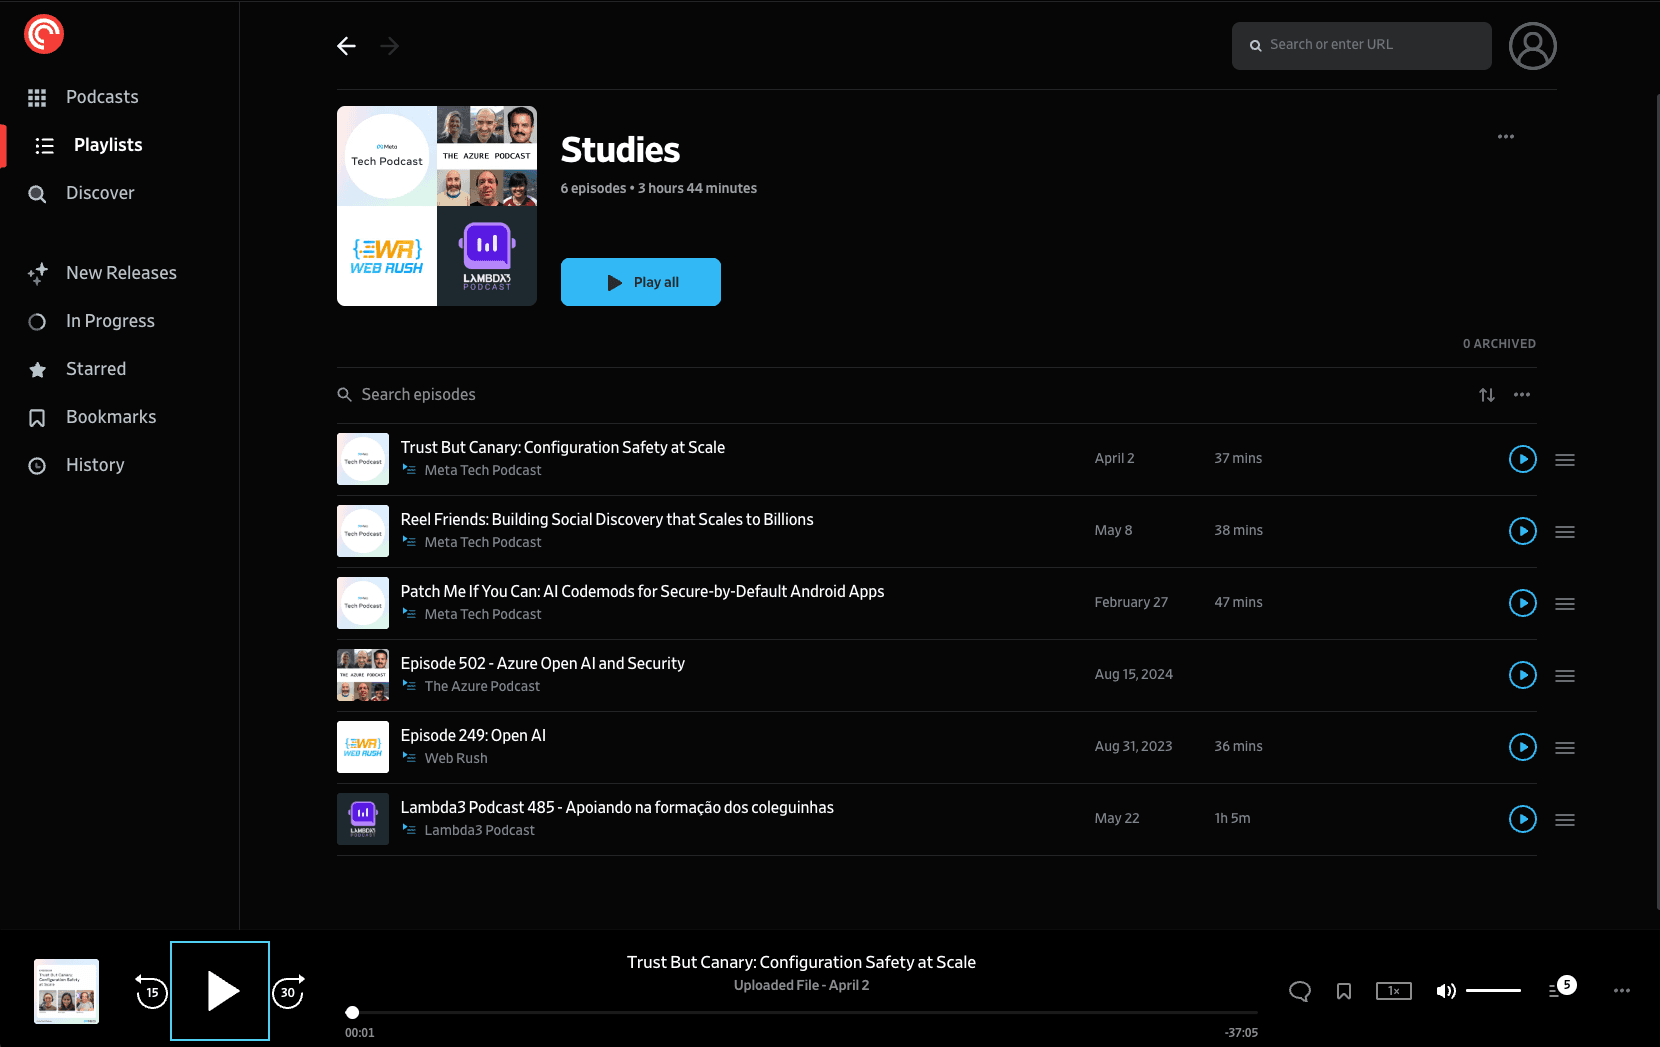The width and height of the screenshot is (1660, 1047).
Task: Click the 1h 5m duration text
Action: point(1232,818)
